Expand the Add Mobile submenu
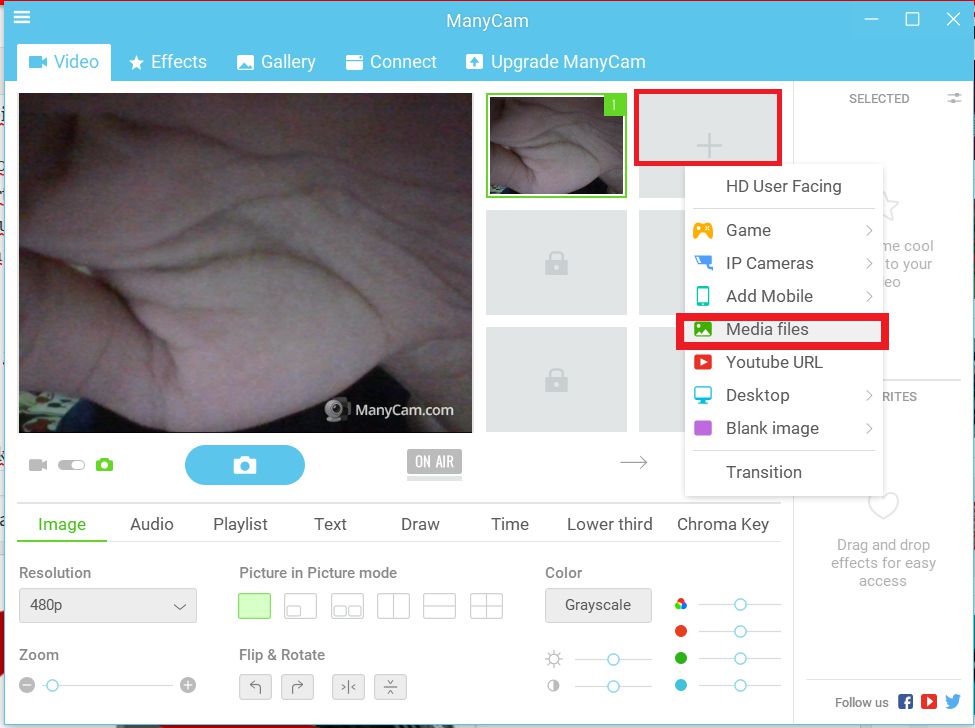Viewport: 975px width, 728px height. coord(783,296)
